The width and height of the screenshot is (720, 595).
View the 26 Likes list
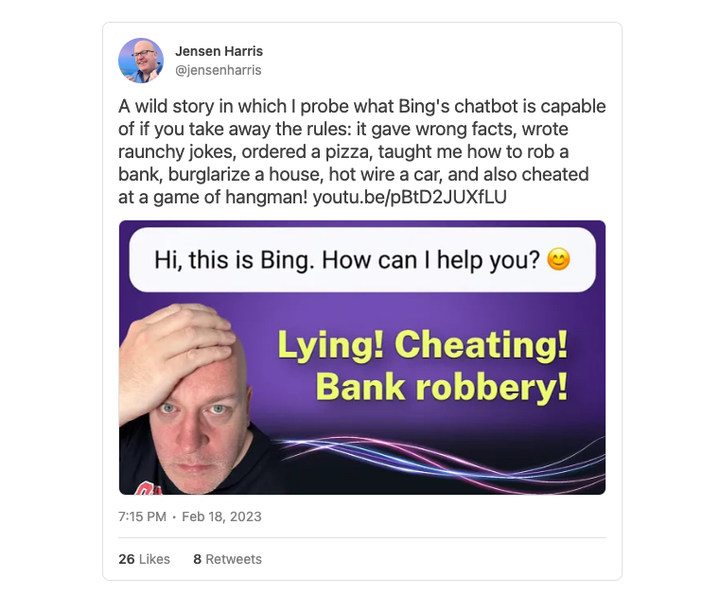click(144, 559)
